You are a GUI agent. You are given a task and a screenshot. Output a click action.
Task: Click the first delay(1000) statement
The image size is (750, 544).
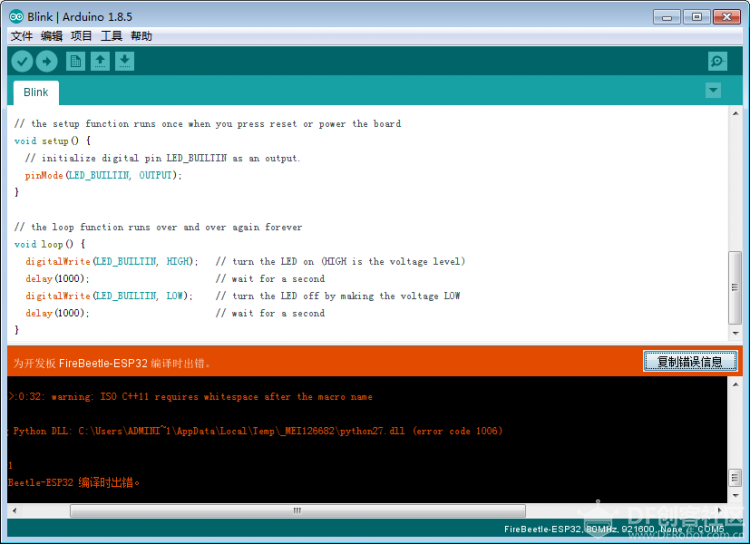pos(57,278)
